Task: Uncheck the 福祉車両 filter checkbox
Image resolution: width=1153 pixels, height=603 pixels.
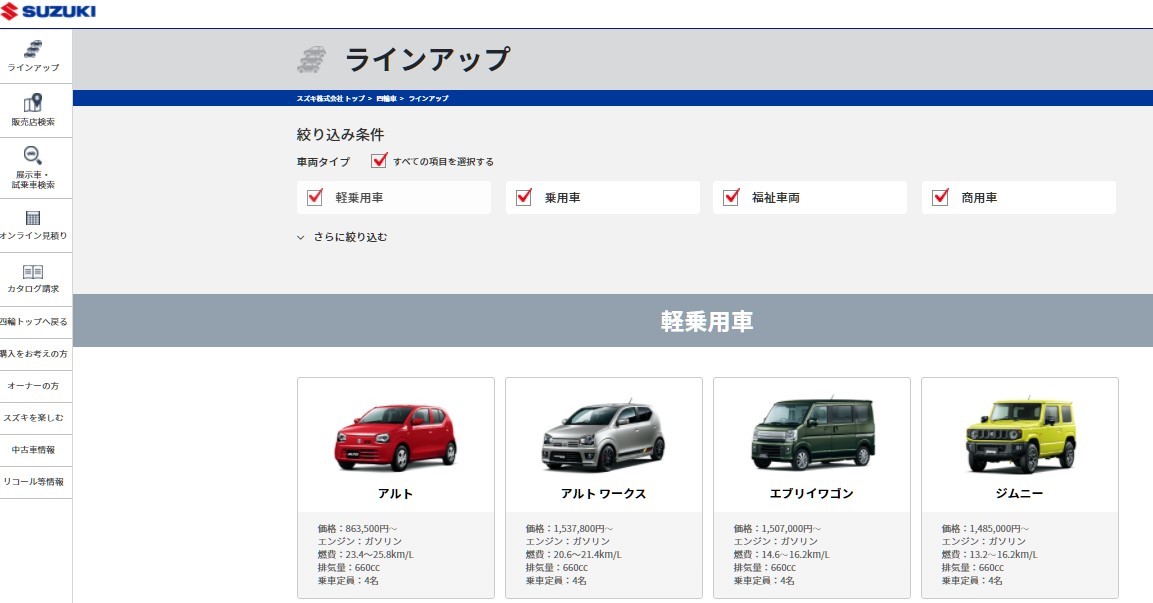Action: click(x=731, y=197)
